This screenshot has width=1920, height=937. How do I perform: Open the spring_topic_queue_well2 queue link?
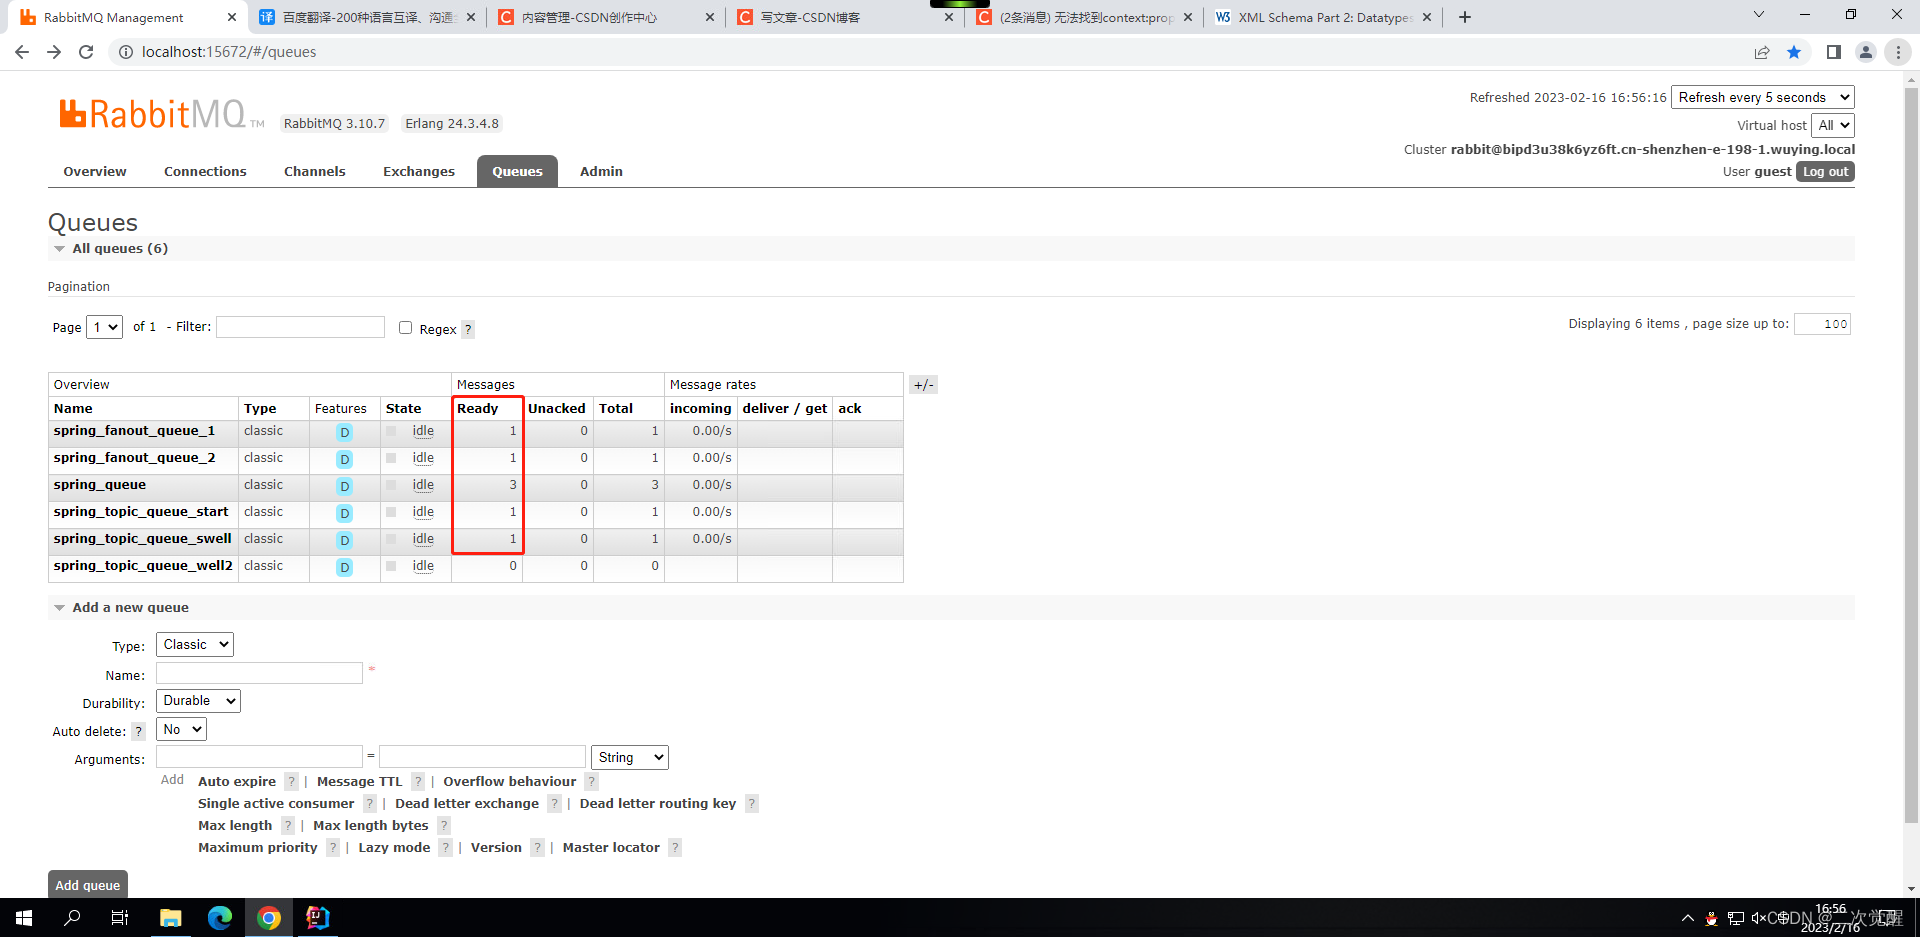pos(143,566)
